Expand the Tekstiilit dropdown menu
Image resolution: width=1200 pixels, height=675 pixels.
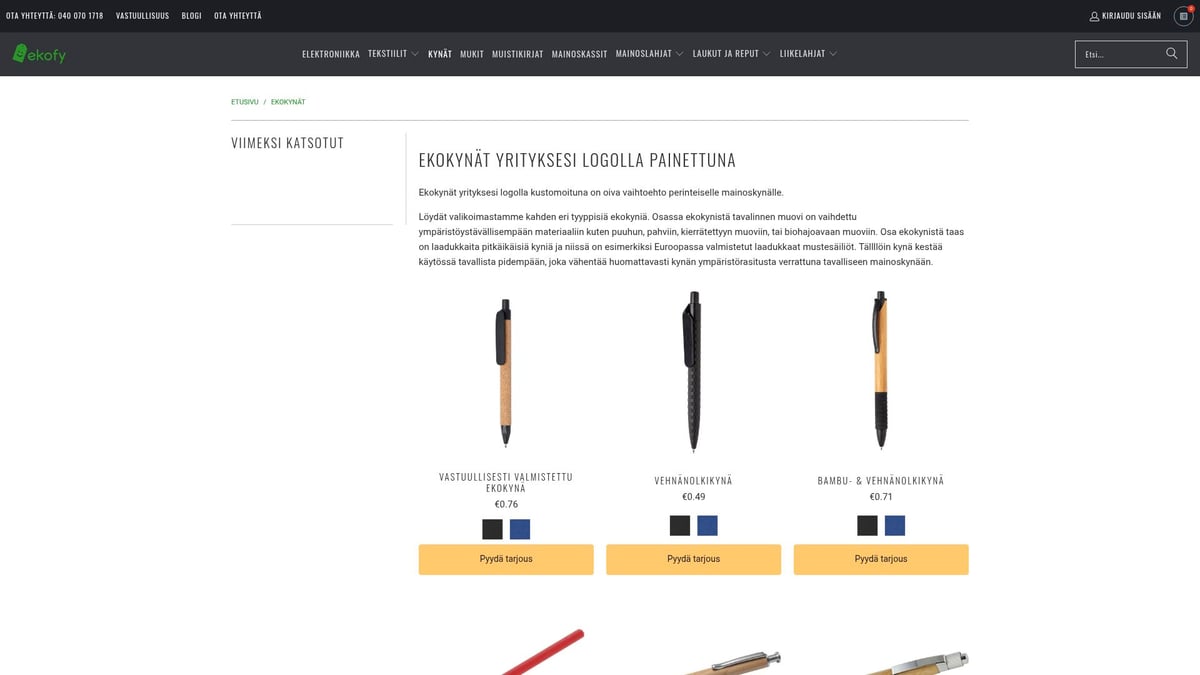[393, 54]
